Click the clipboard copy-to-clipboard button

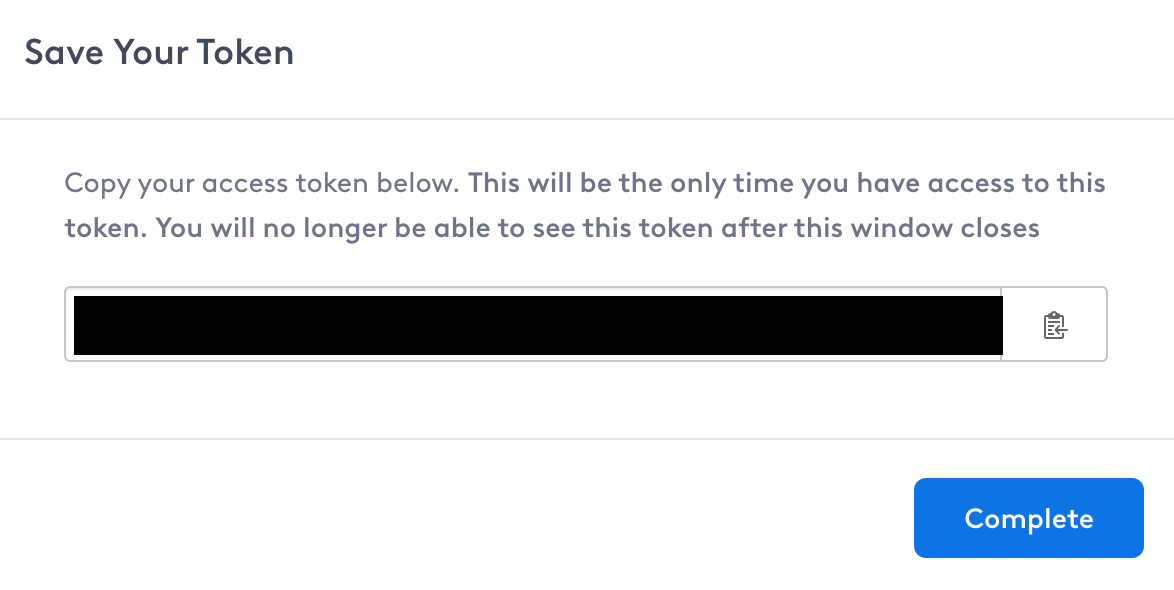pos(1054,325)
